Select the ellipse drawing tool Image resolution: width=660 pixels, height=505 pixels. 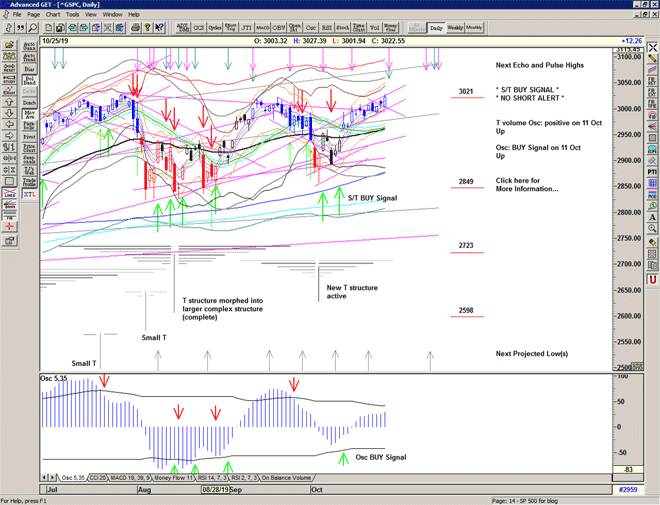tap(652, 149)
